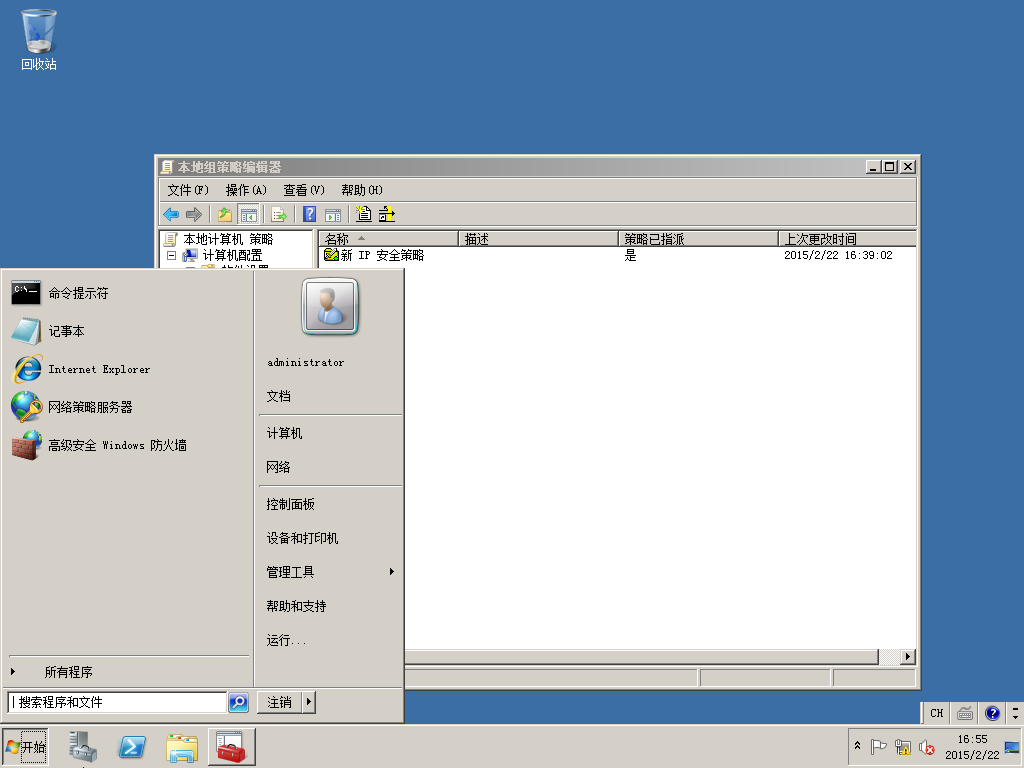Open the 帮助(H) menu
The image size is (1024, 768).
[x=362, y=190]
